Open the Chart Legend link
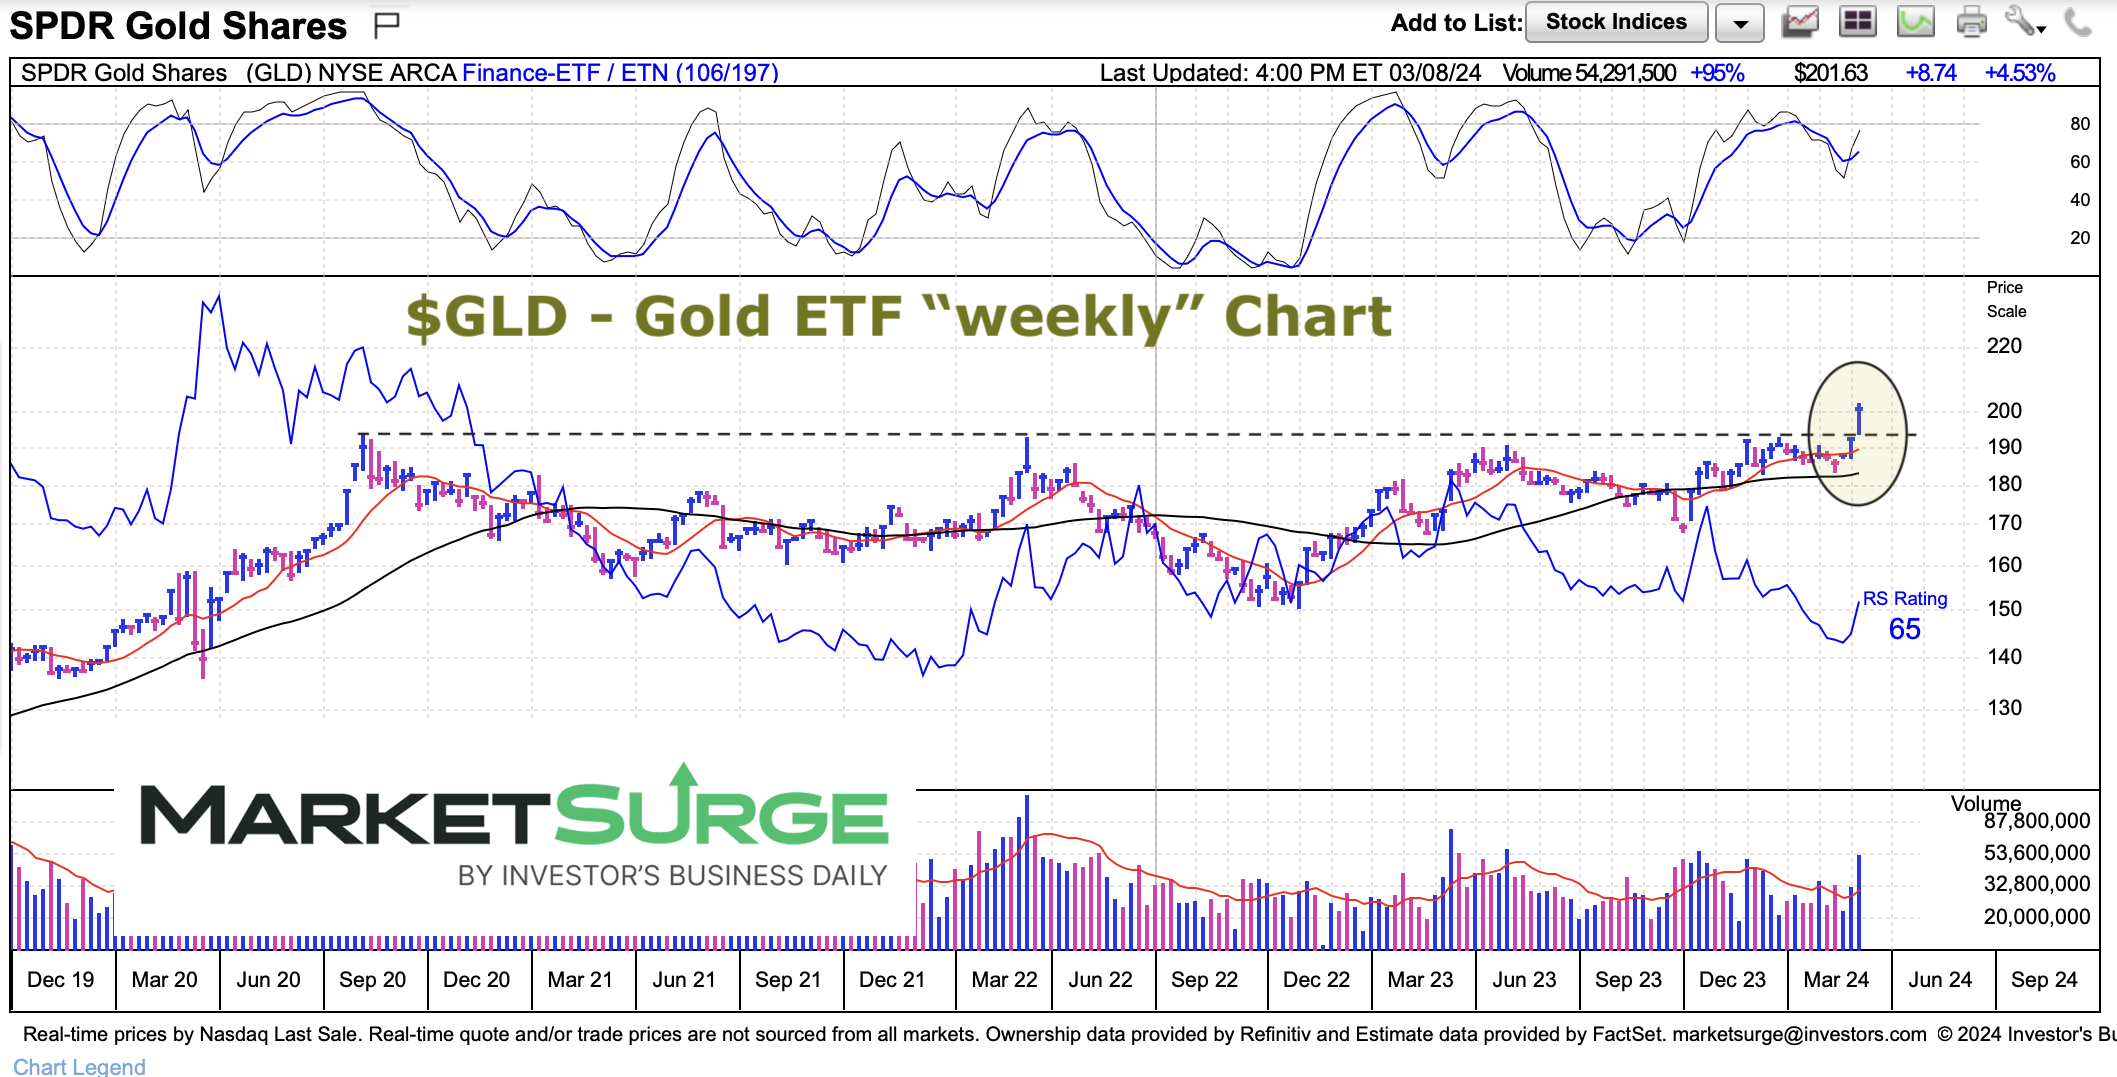Screen dimensions: 2117x1077 [80, 1066]
